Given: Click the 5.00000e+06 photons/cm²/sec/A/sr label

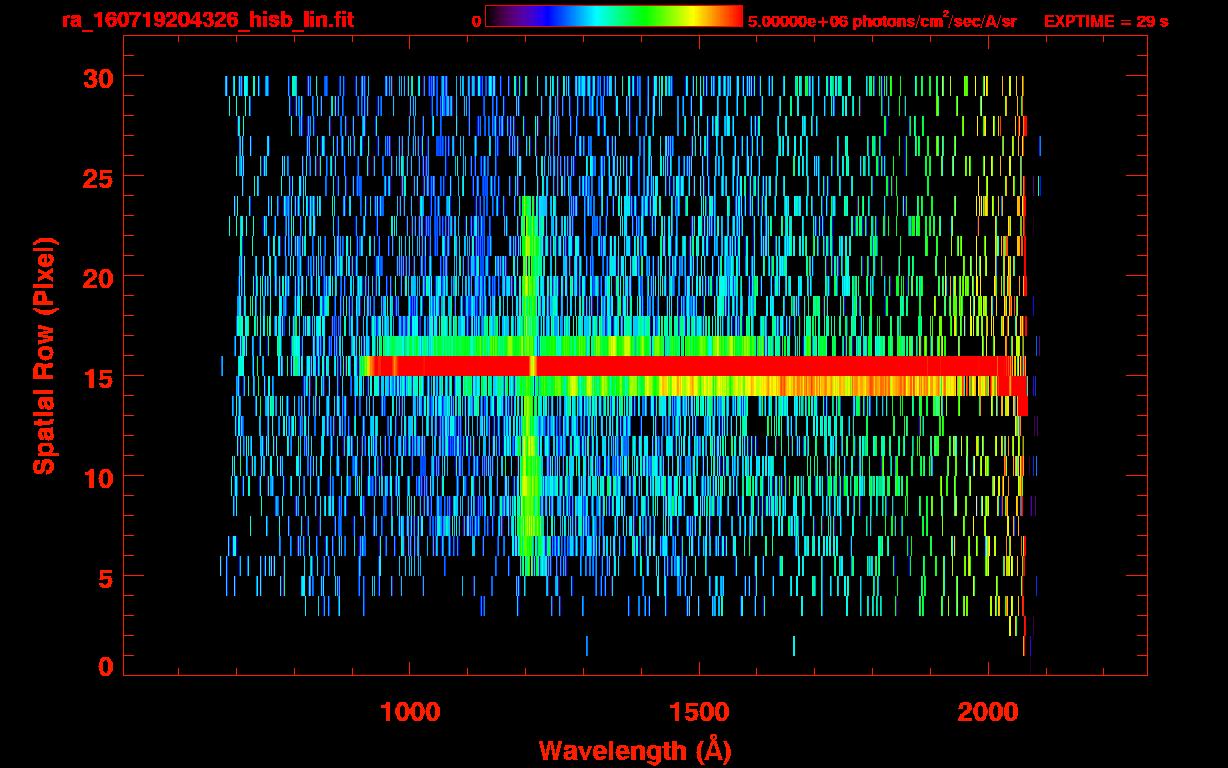Looking at the screenshot, I should coord(882,20).
